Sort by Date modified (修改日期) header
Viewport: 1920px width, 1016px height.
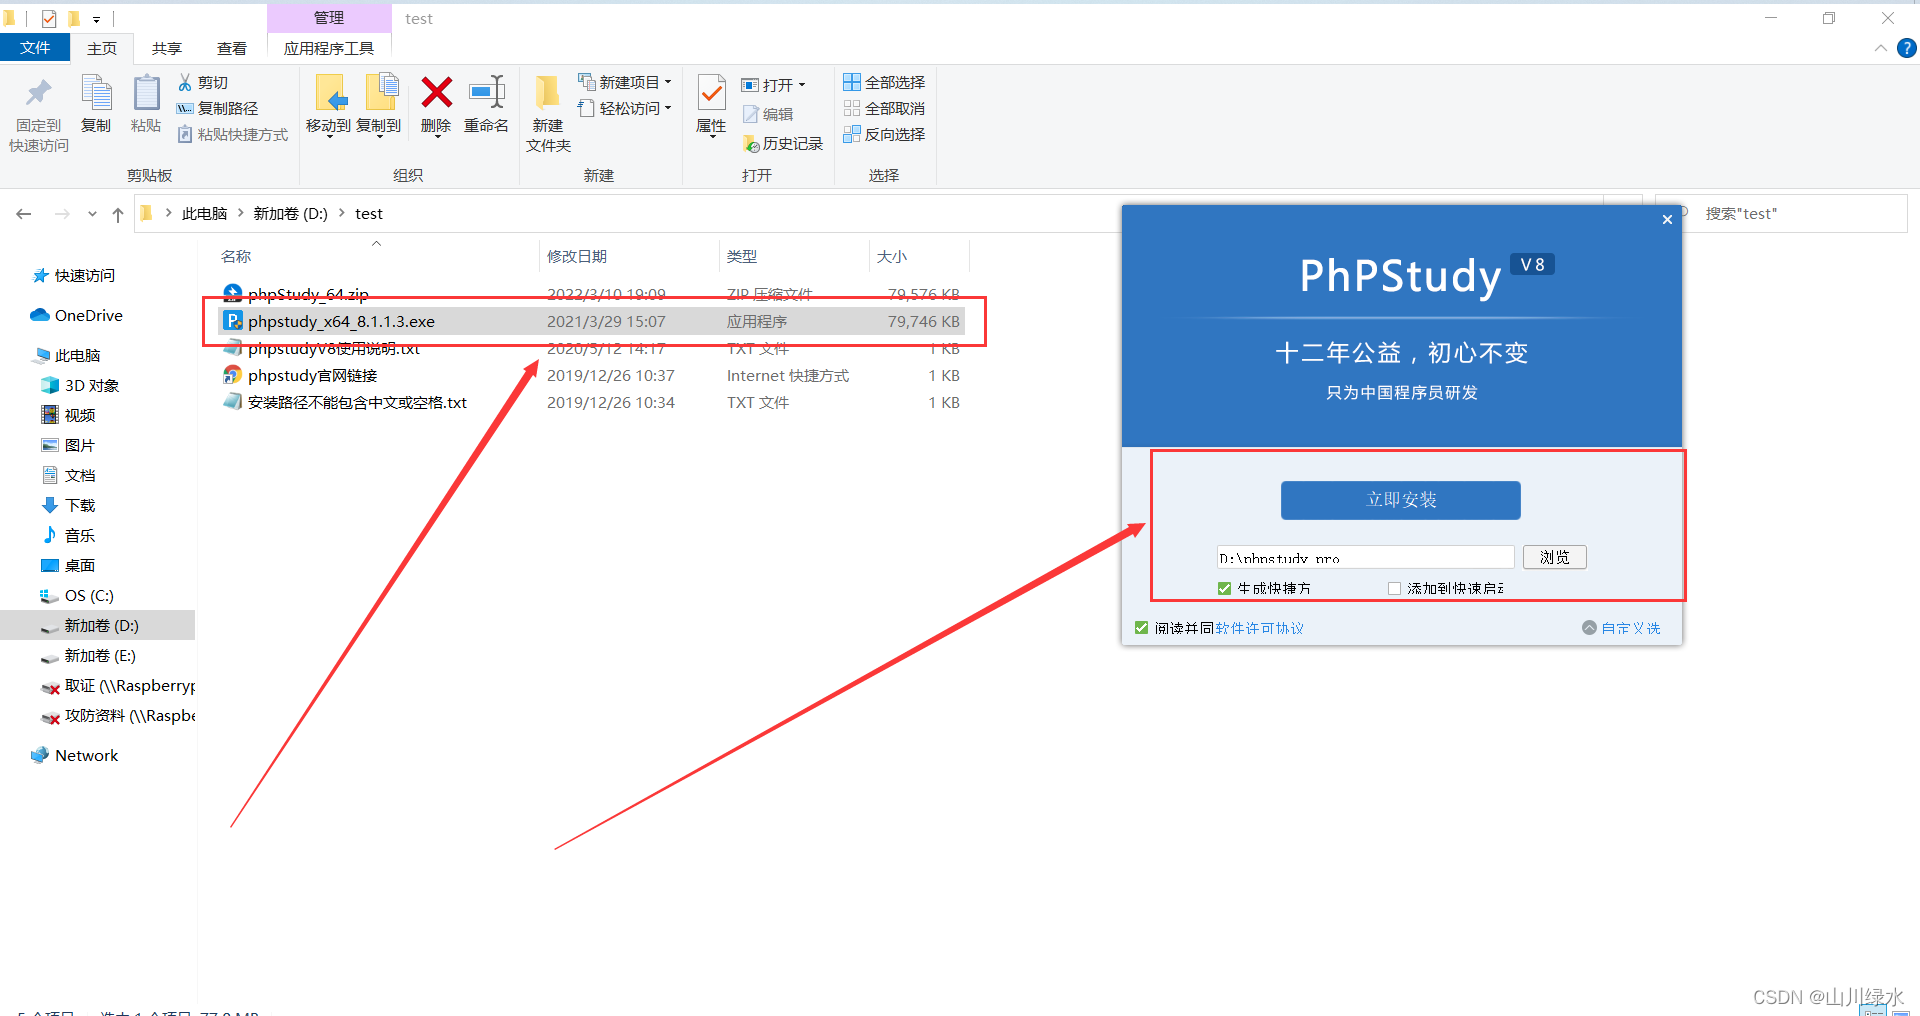pos(577,257)
